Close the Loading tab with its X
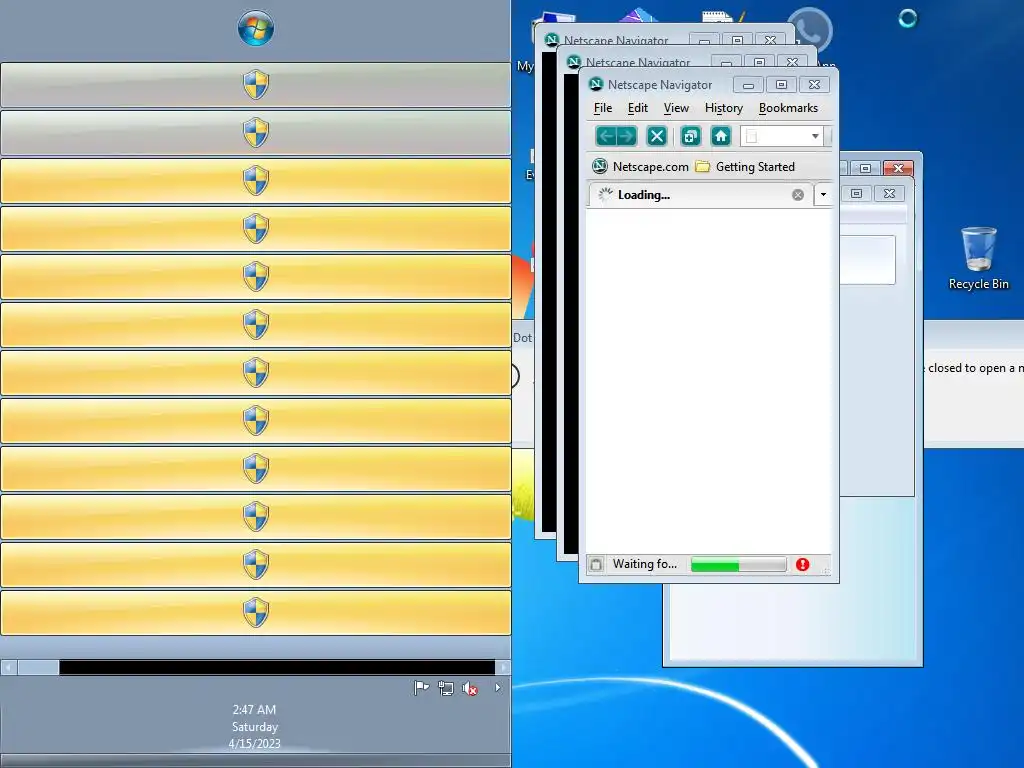Viewport: 1024px width, 768px height. pyautogui.click(x=797, y=195)
